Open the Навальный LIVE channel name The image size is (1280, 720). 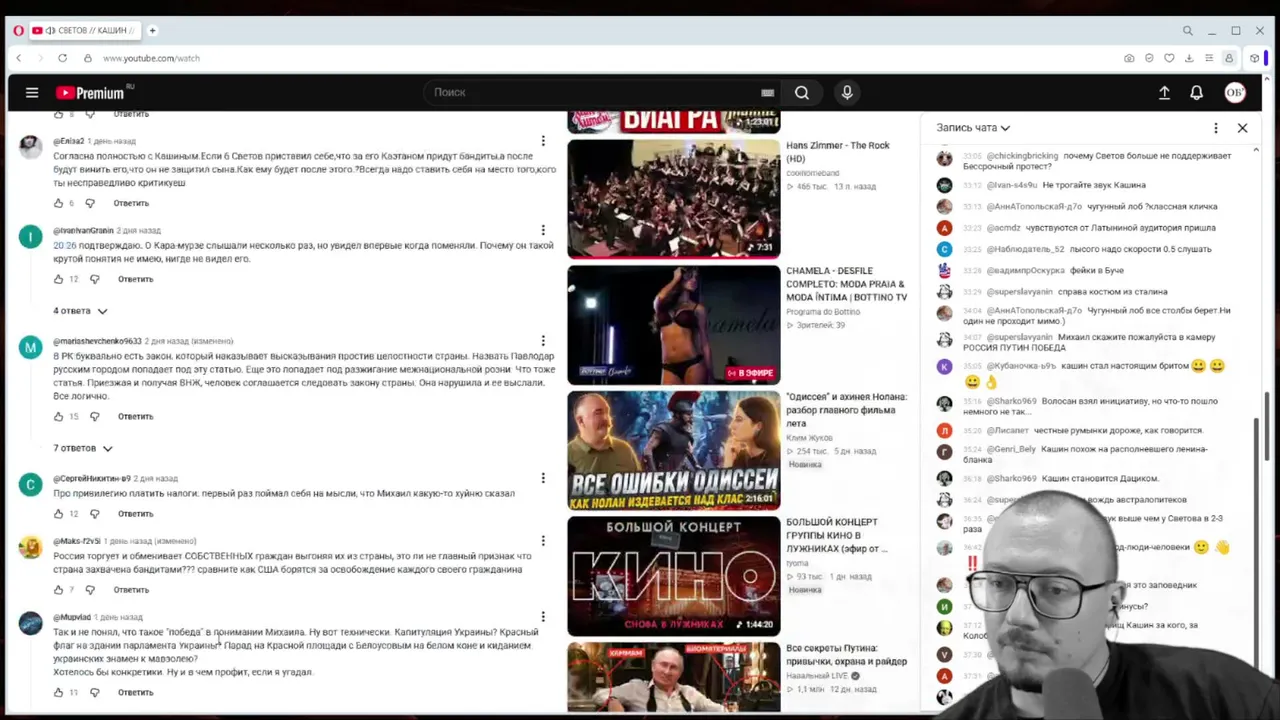tap(816, 676)
